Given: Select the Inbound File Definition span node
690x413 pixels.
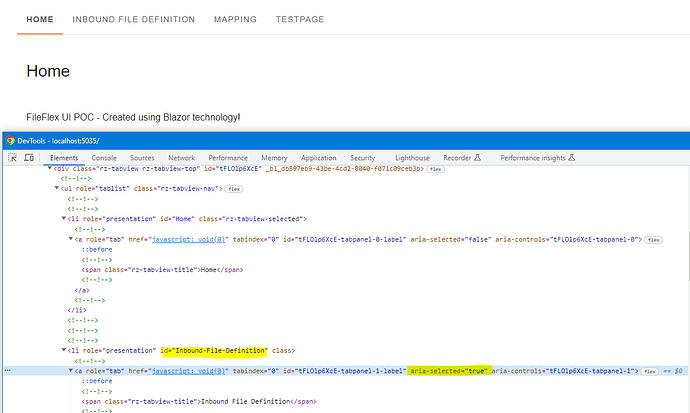Looking at the screenshot, I should [199, 401].
